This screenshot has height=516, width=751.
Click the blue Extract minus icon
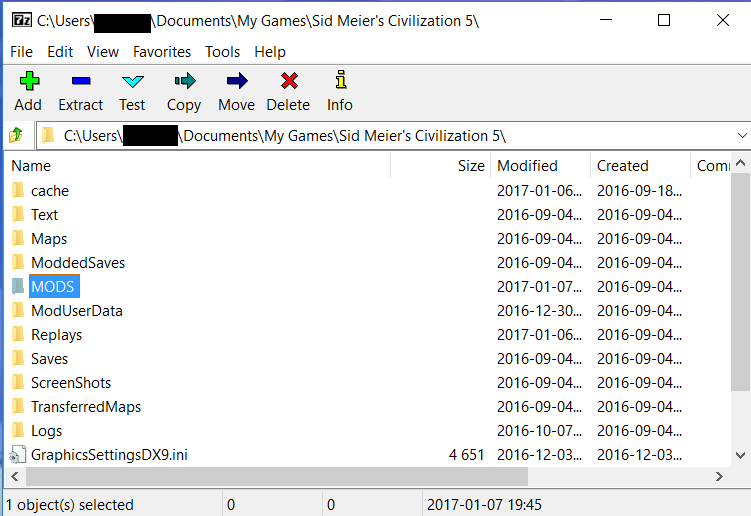click(x=81, y=81)
